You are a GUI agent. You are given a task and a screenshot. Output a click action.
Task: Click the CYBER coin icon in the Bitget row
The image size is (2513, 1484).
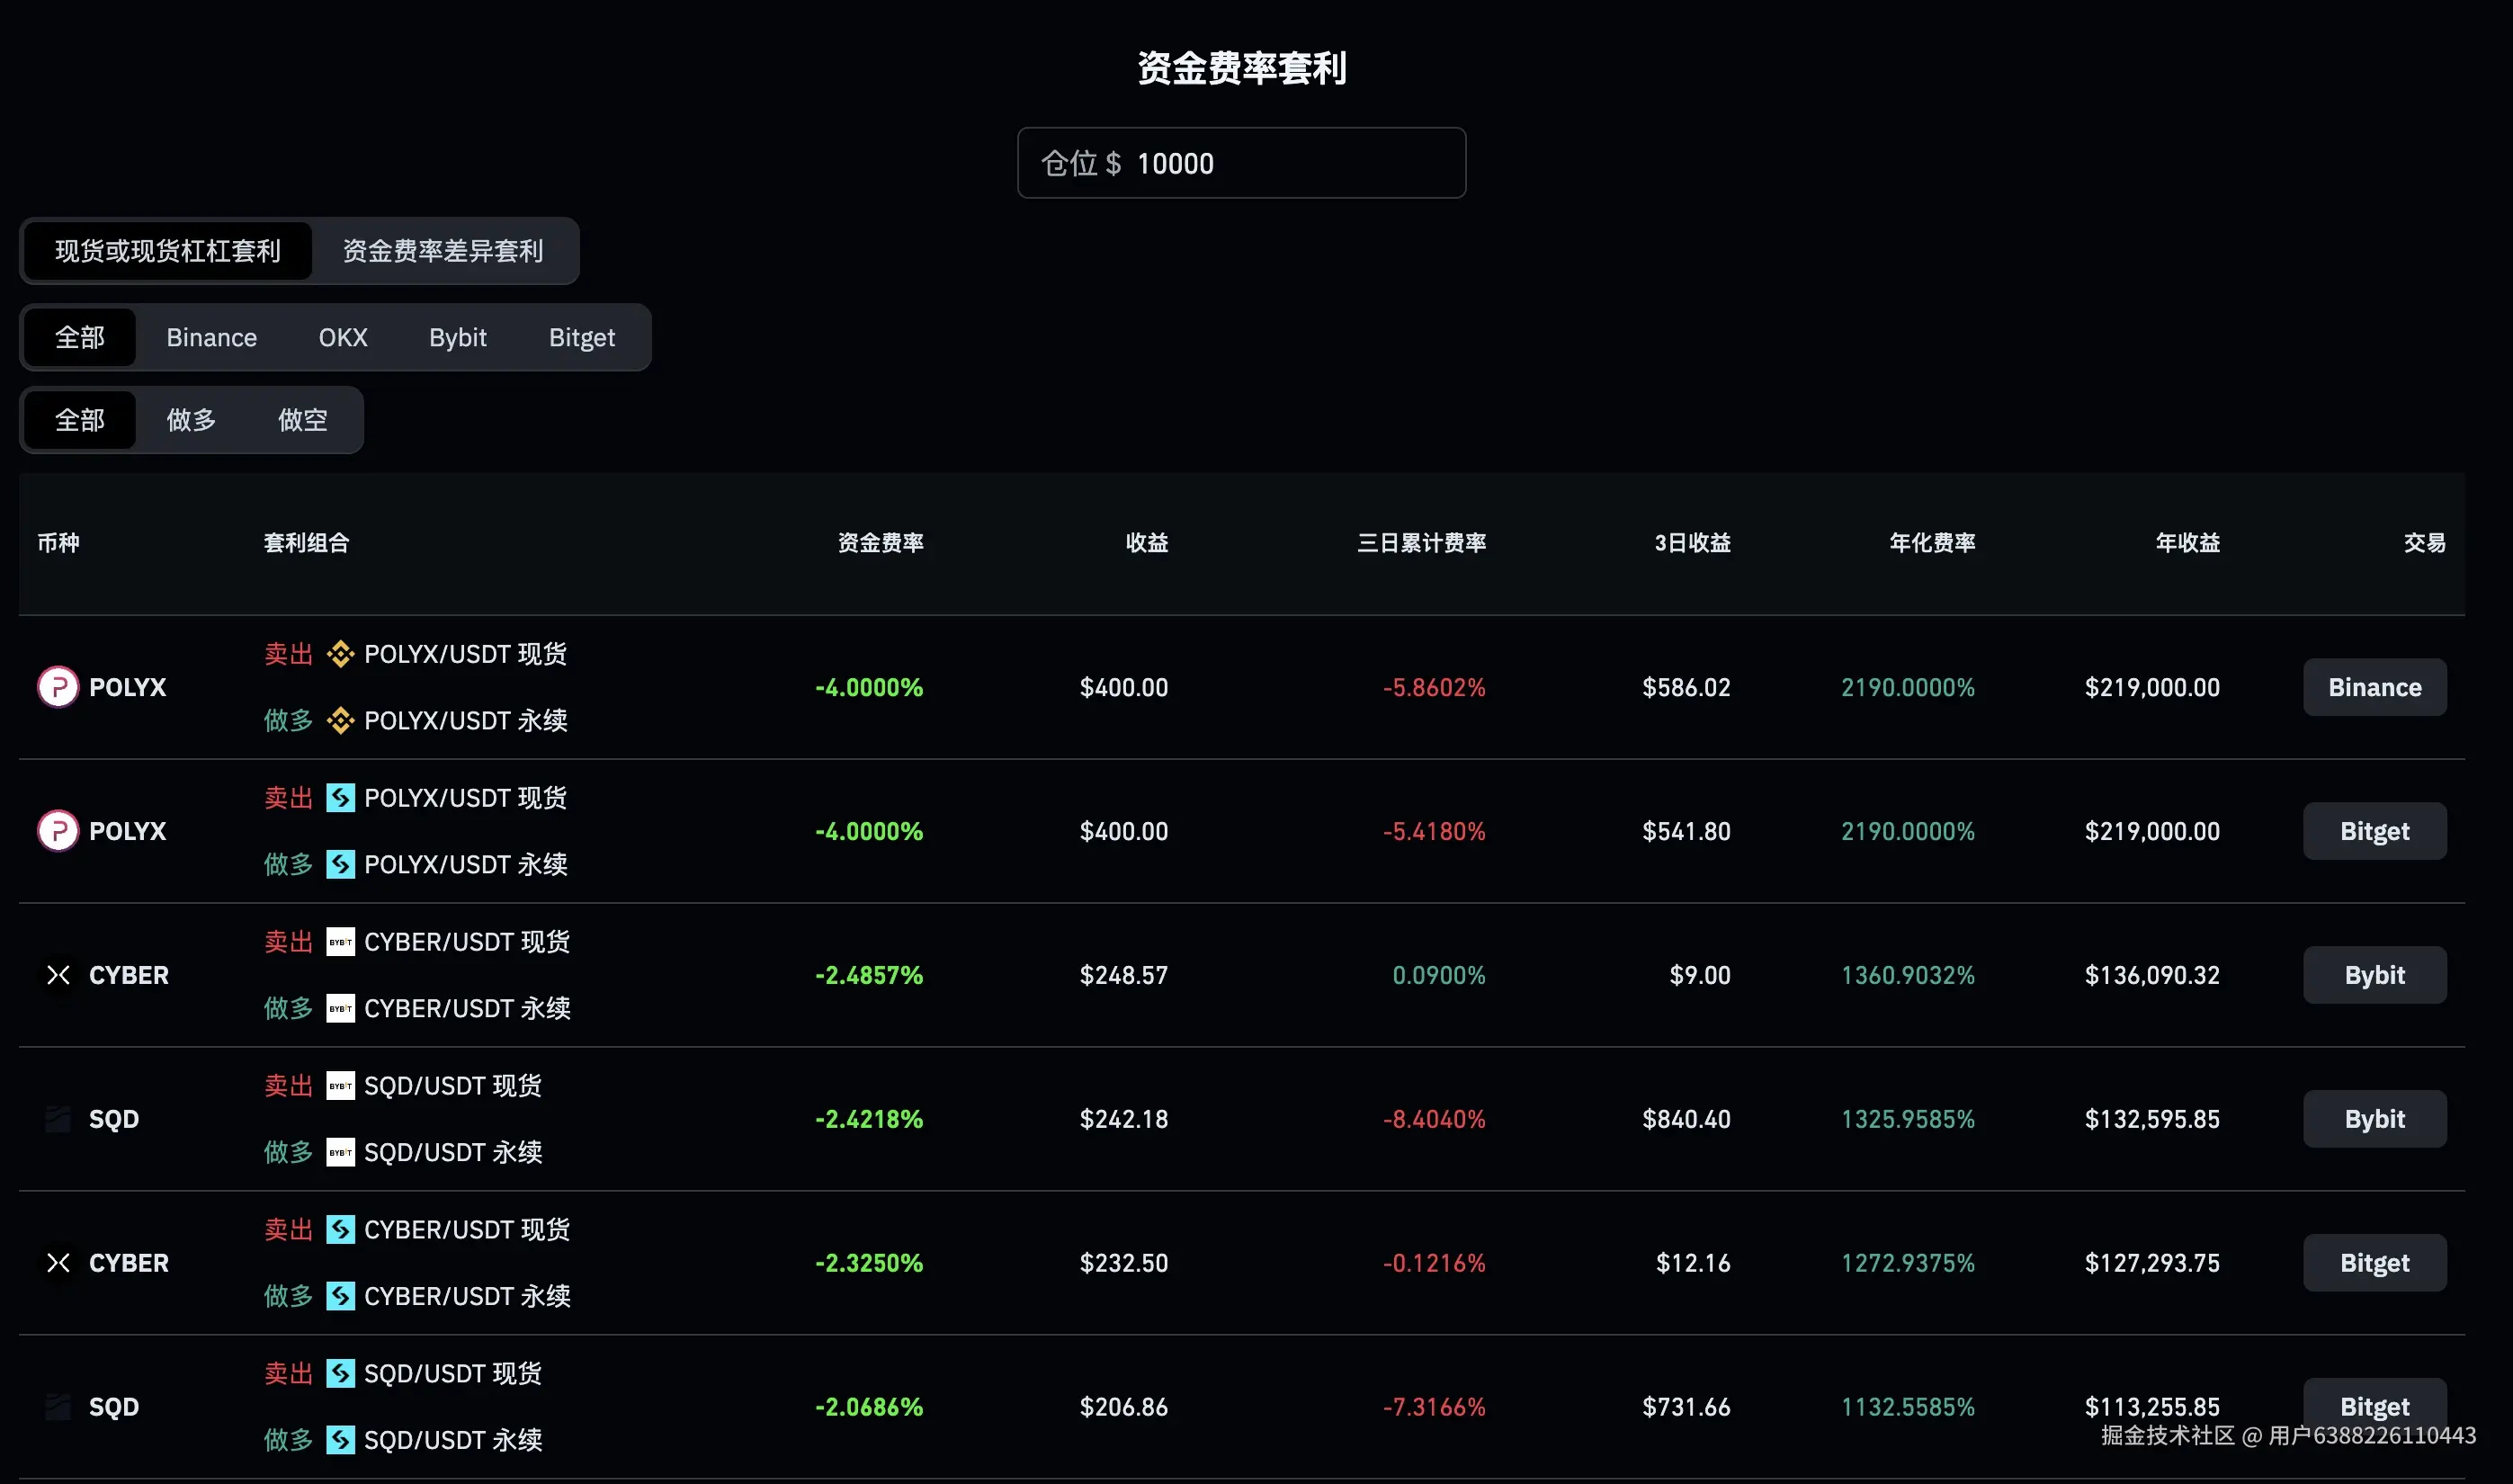coord(58,1263)
